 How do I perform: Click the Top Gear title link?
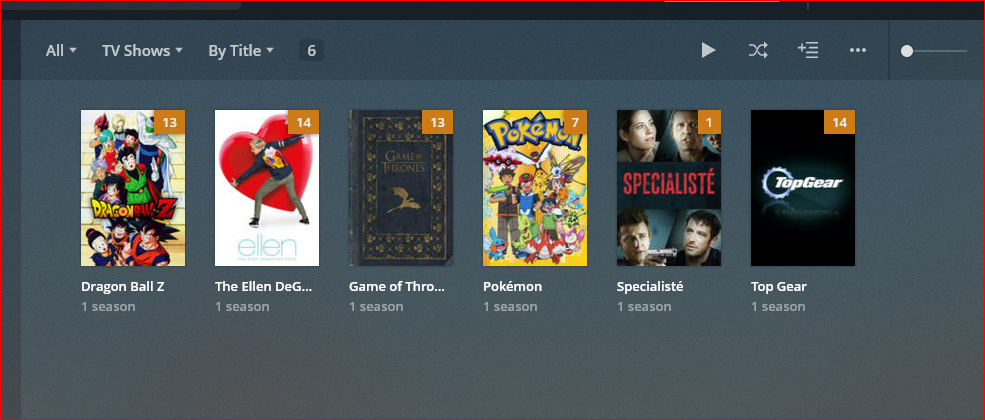coord(778,286)
